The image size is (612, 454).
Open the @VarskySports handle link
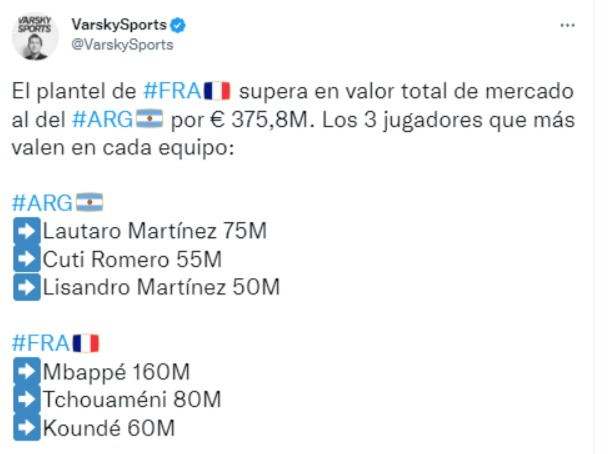pyautogui.click(x=122, y=45)
